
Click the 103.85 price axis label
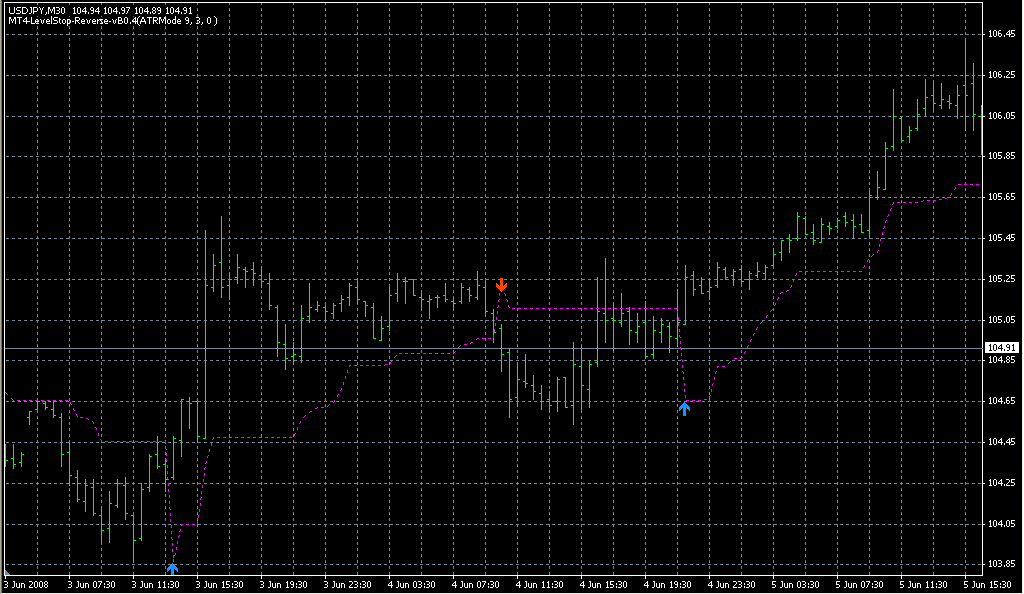tap(1001, 564)
